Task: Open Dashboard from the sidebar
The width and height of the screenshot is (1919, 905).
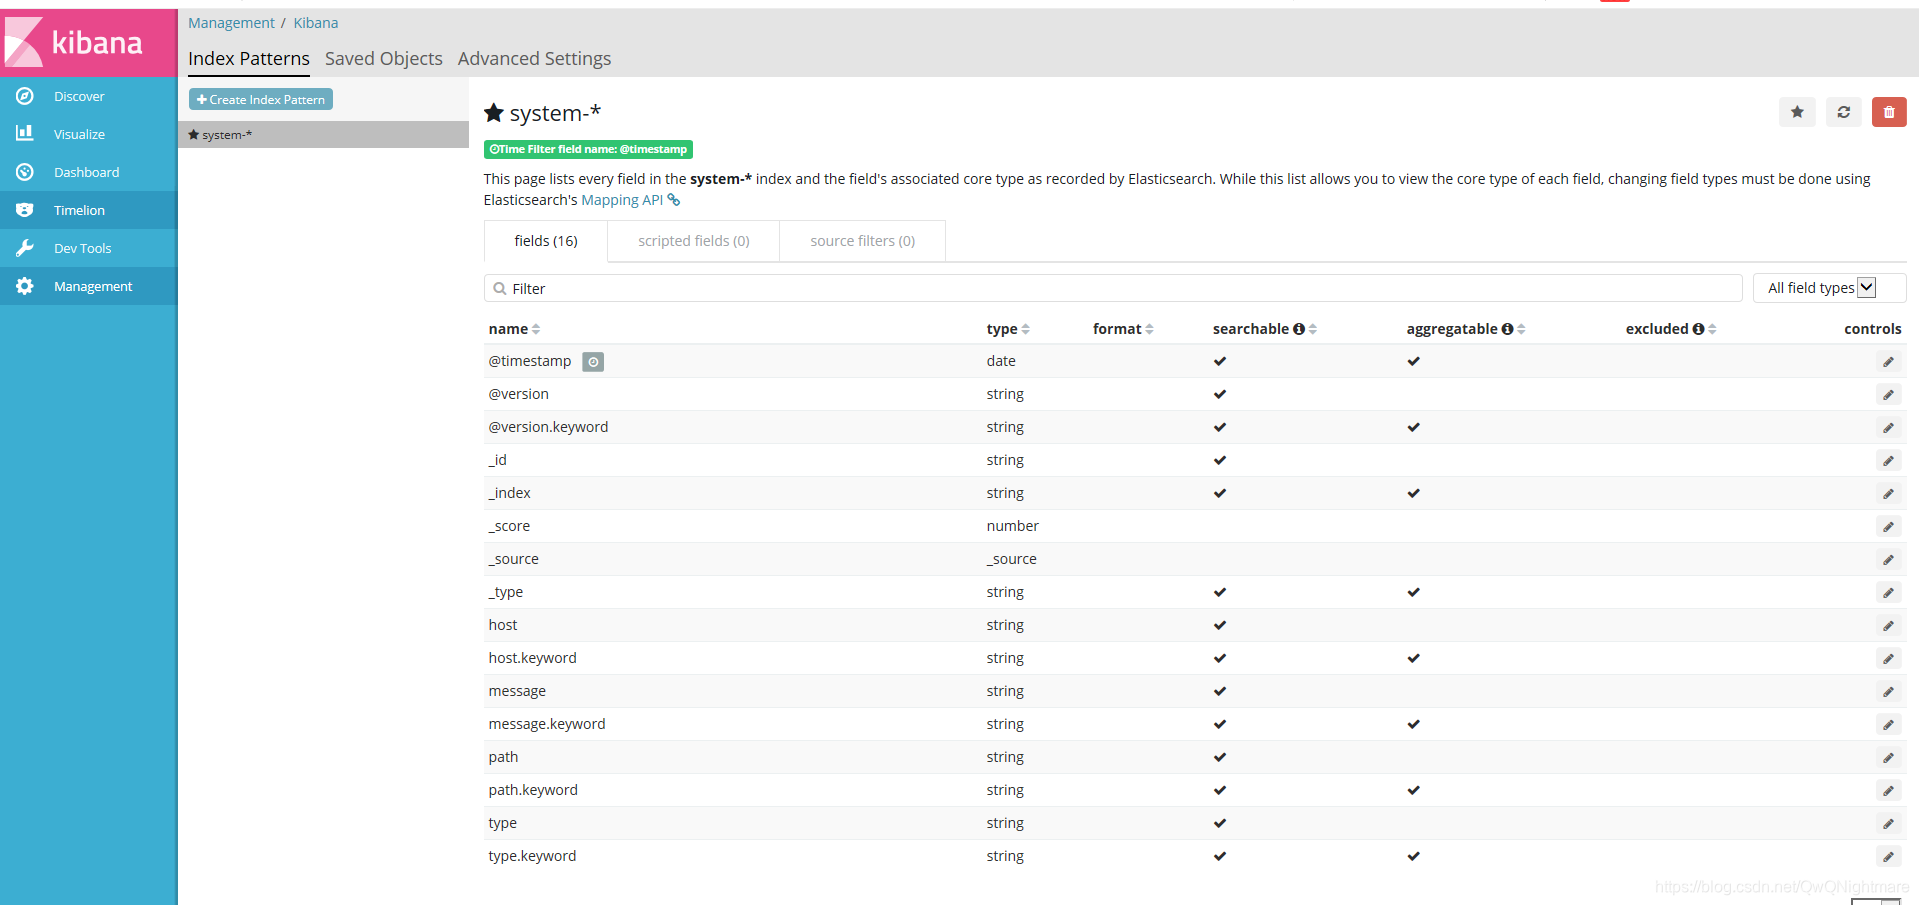Action: [88, 172]
